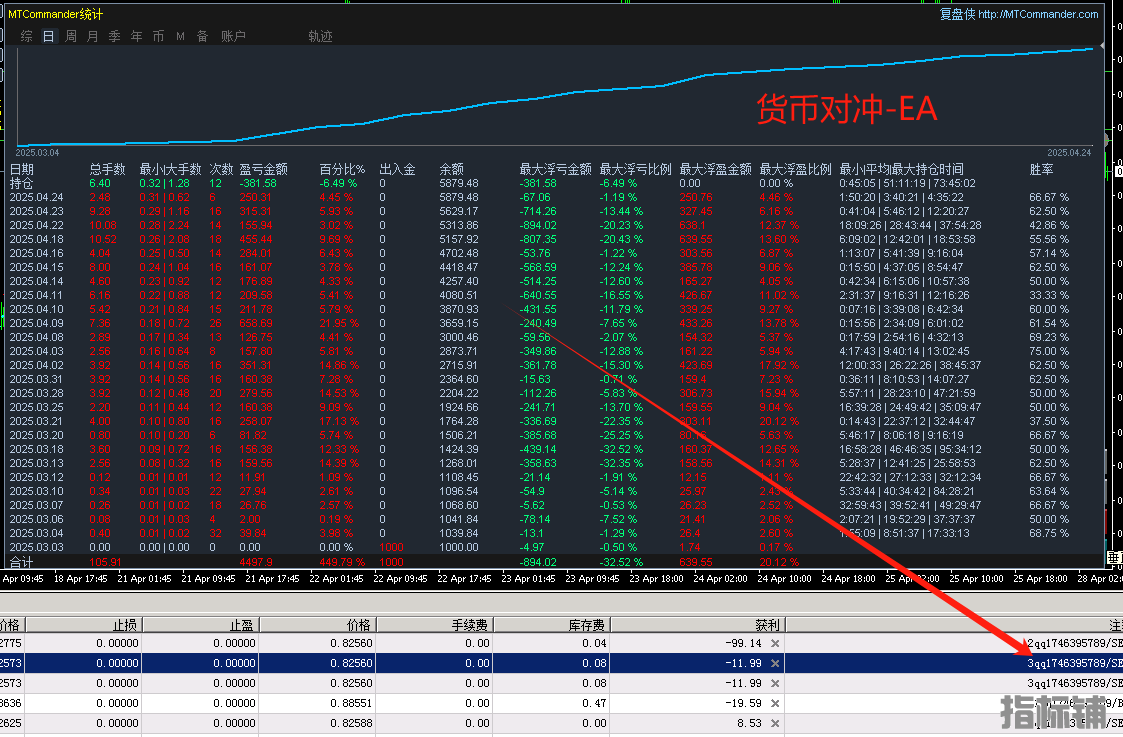Screen dimensions: 1123x737
Task: Open the 币 currency tab
Action: click(158, 36)
